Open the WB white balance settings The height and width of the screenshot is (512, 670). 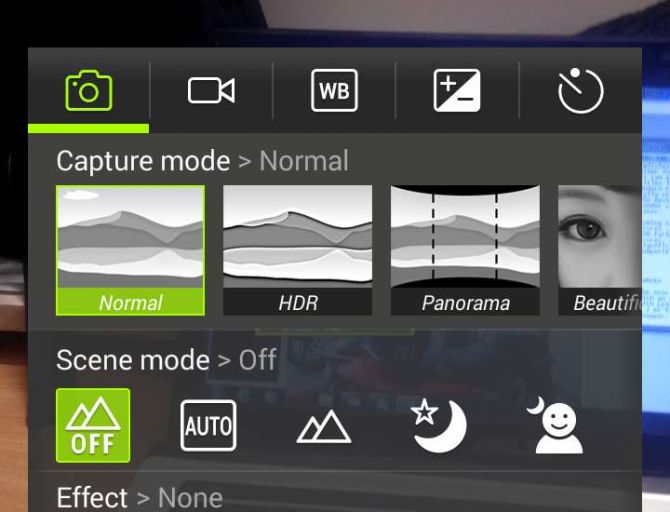coord(334,91)
